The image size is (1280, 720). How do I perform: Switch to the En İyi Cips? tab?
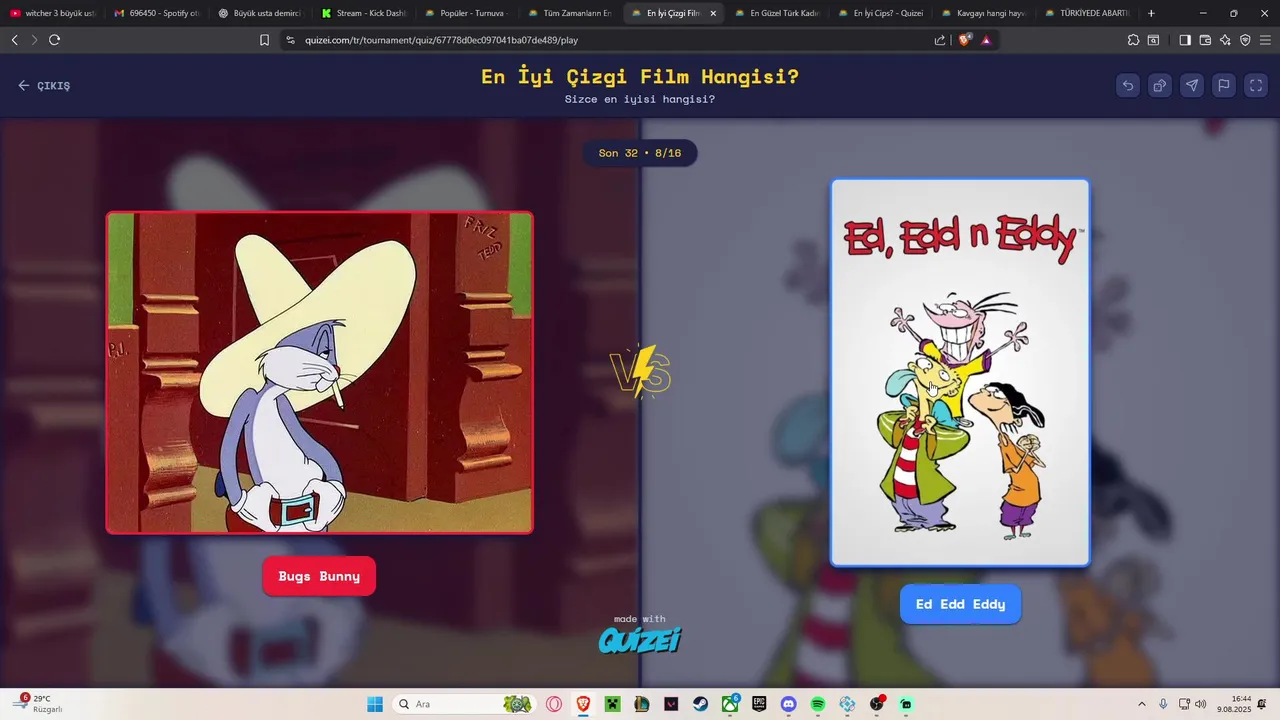pyautogui.click(x=882, y=13)
